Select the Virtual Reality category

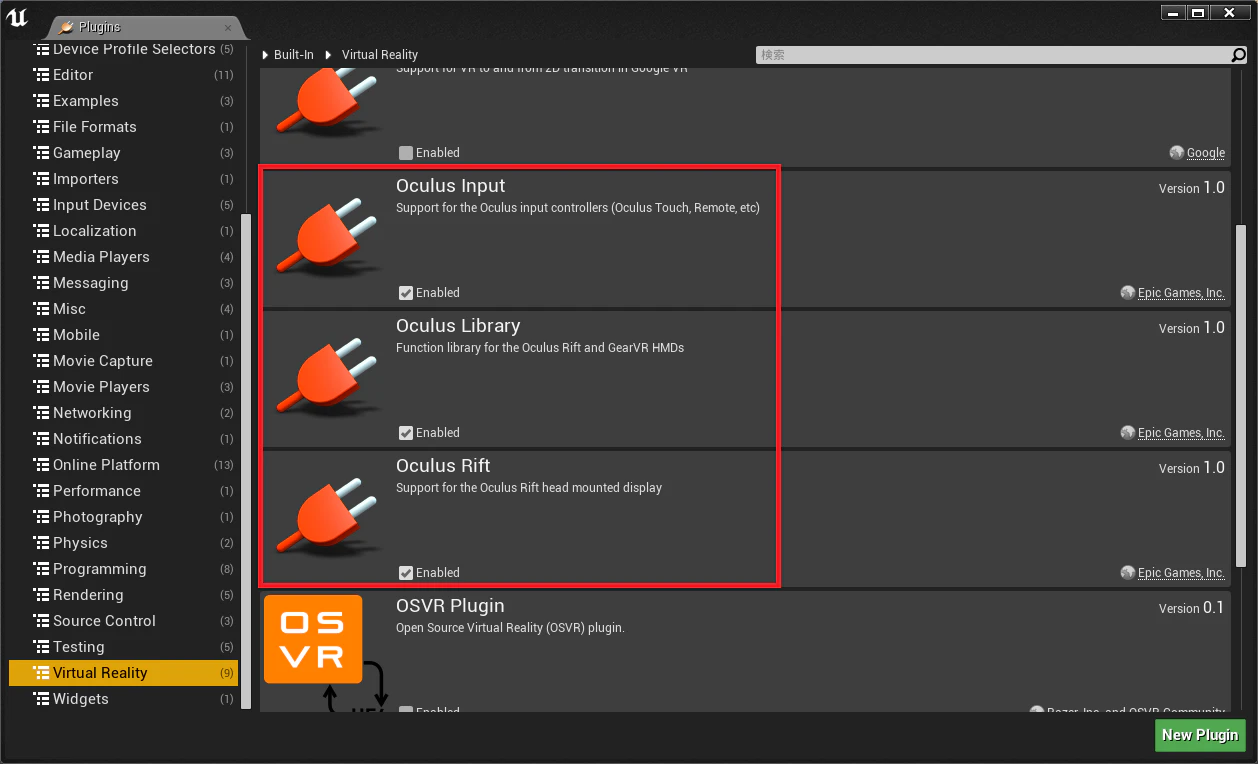pyautogui.click(x=123, y=673)
